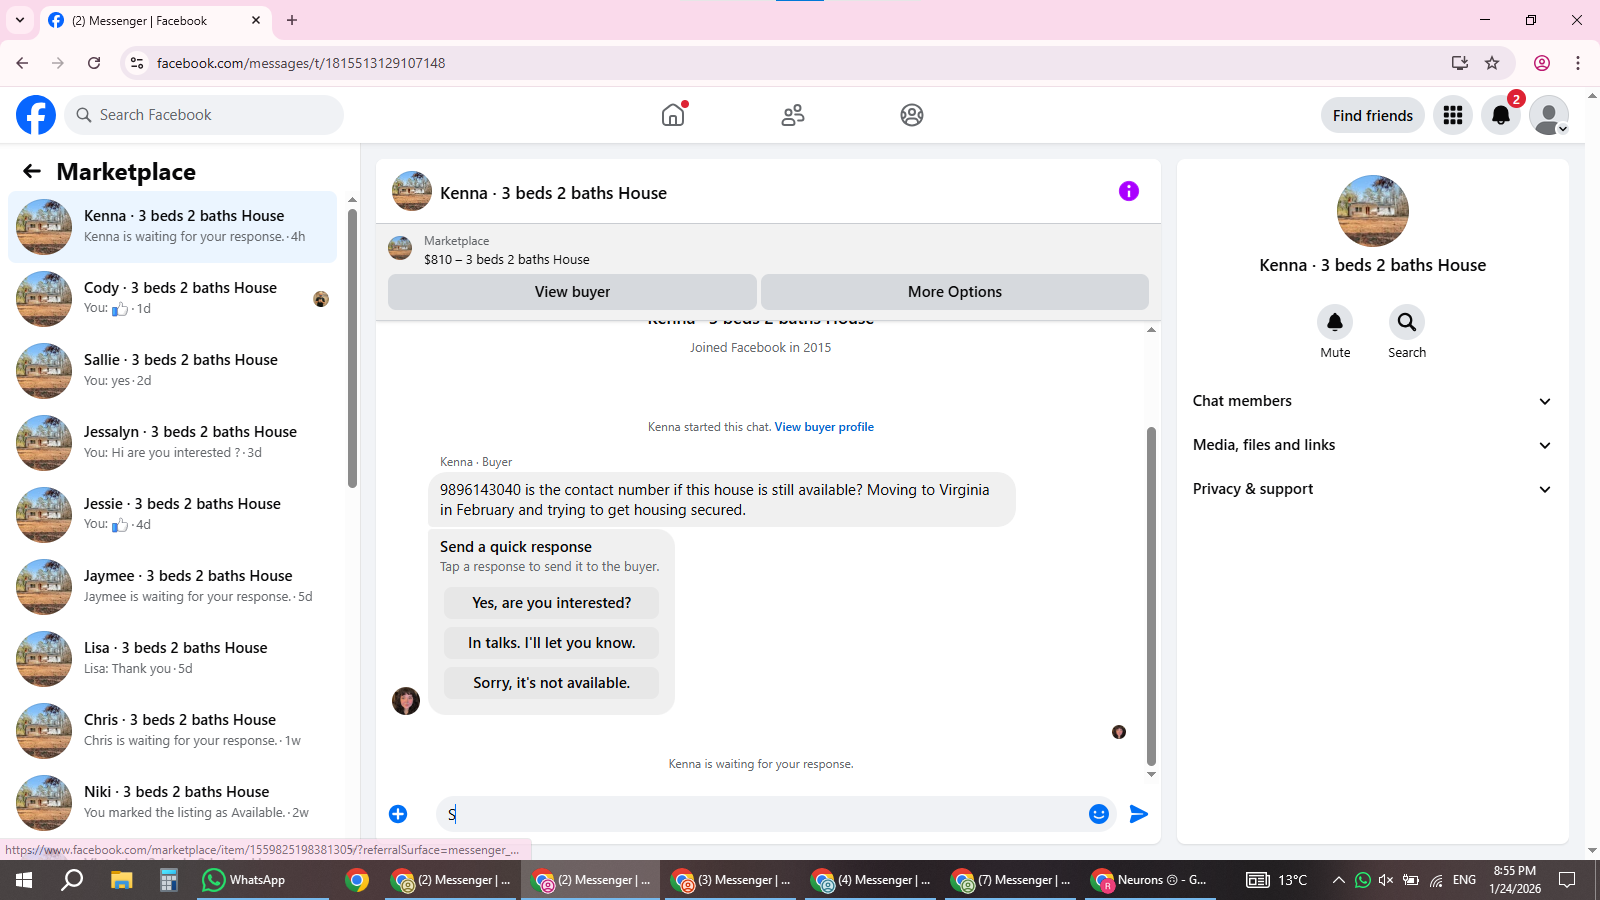Open Jessalyn conversation
The width and height of the screenshot is (1600, 900).
point(172,443)
